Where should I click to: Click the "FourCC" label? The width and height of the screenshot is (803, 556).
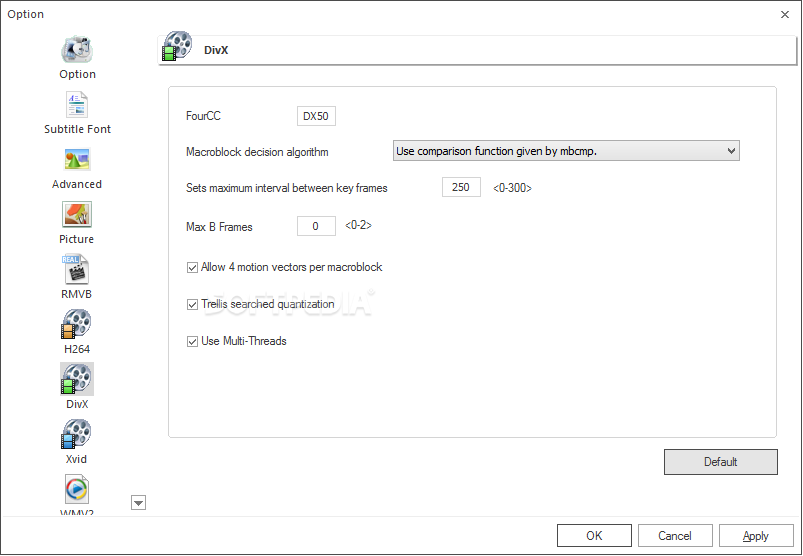click(x=203, y=116)
